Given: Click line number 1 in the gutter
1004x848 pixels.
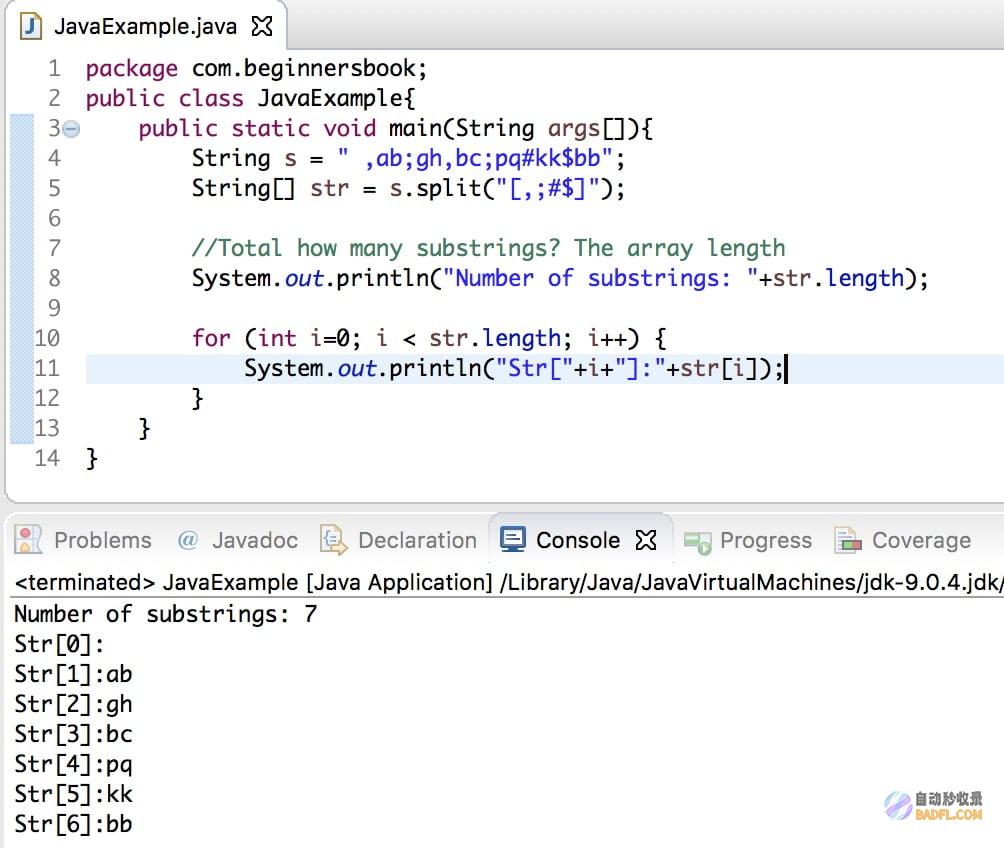Looking at the screenshot, I should coord(54,68).
